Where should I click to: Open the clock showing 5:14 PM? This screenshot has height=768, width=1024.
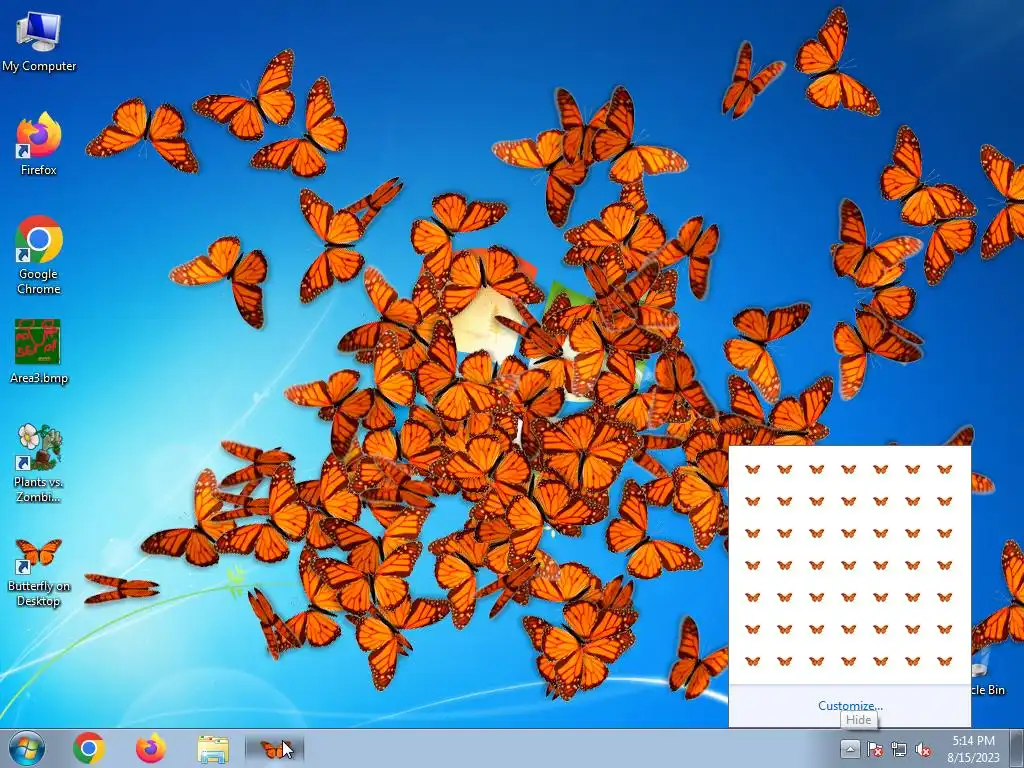point(974,749)
